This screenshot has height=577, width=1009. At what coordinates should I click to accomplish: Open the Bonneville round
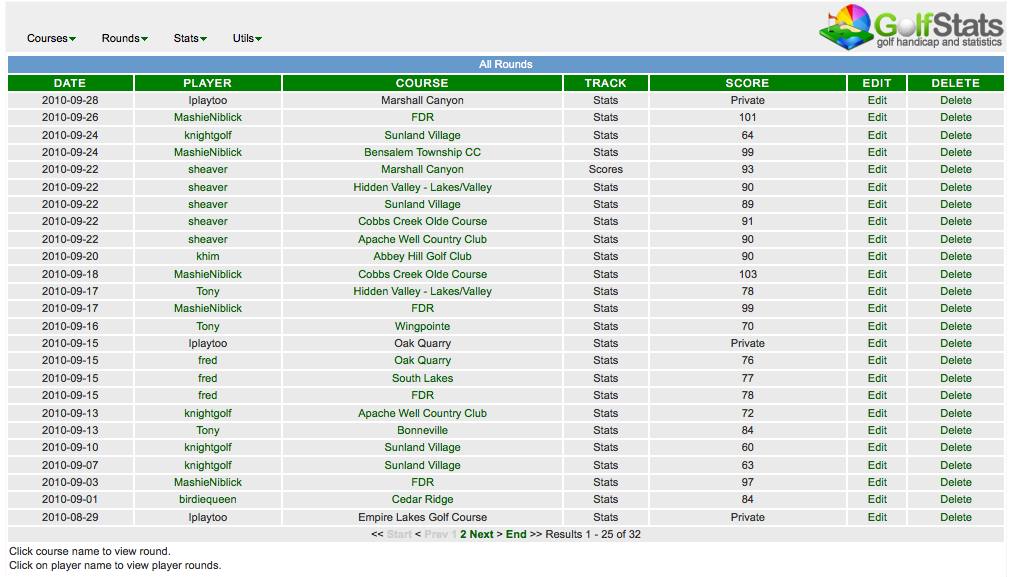point(422,430)
